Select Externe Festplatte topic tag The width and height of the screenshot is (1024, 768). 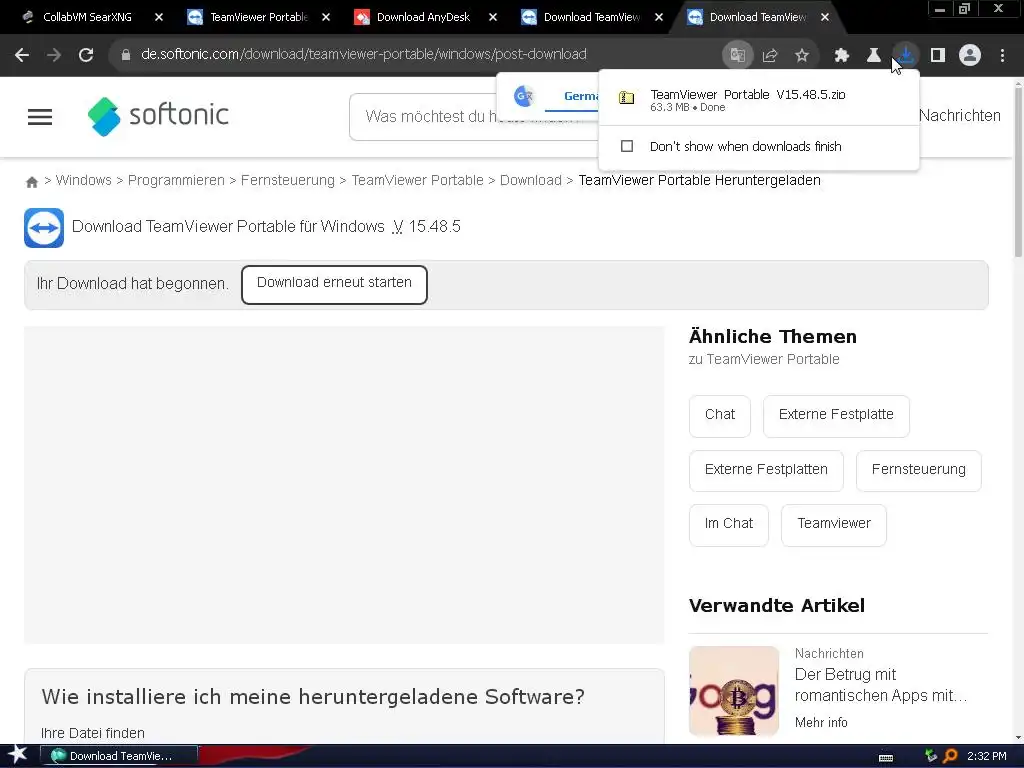coord(836,415)
